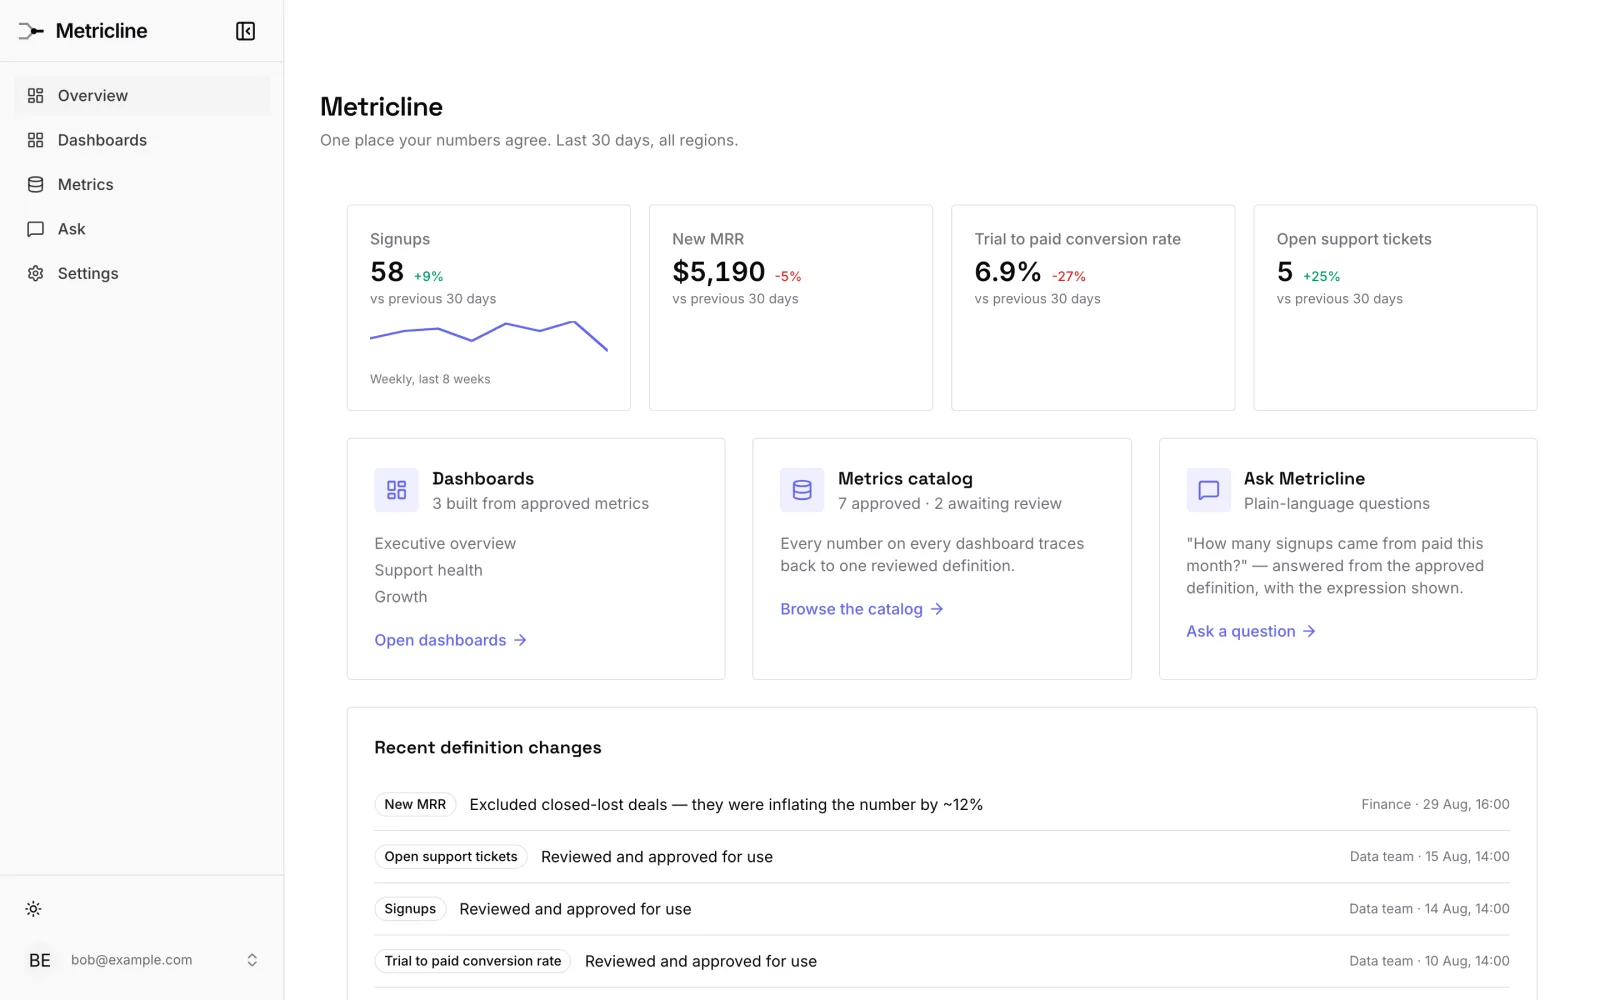Click the Signups value 58
The height and width of the screenshot is (1000, 1600).
(387, 272)
